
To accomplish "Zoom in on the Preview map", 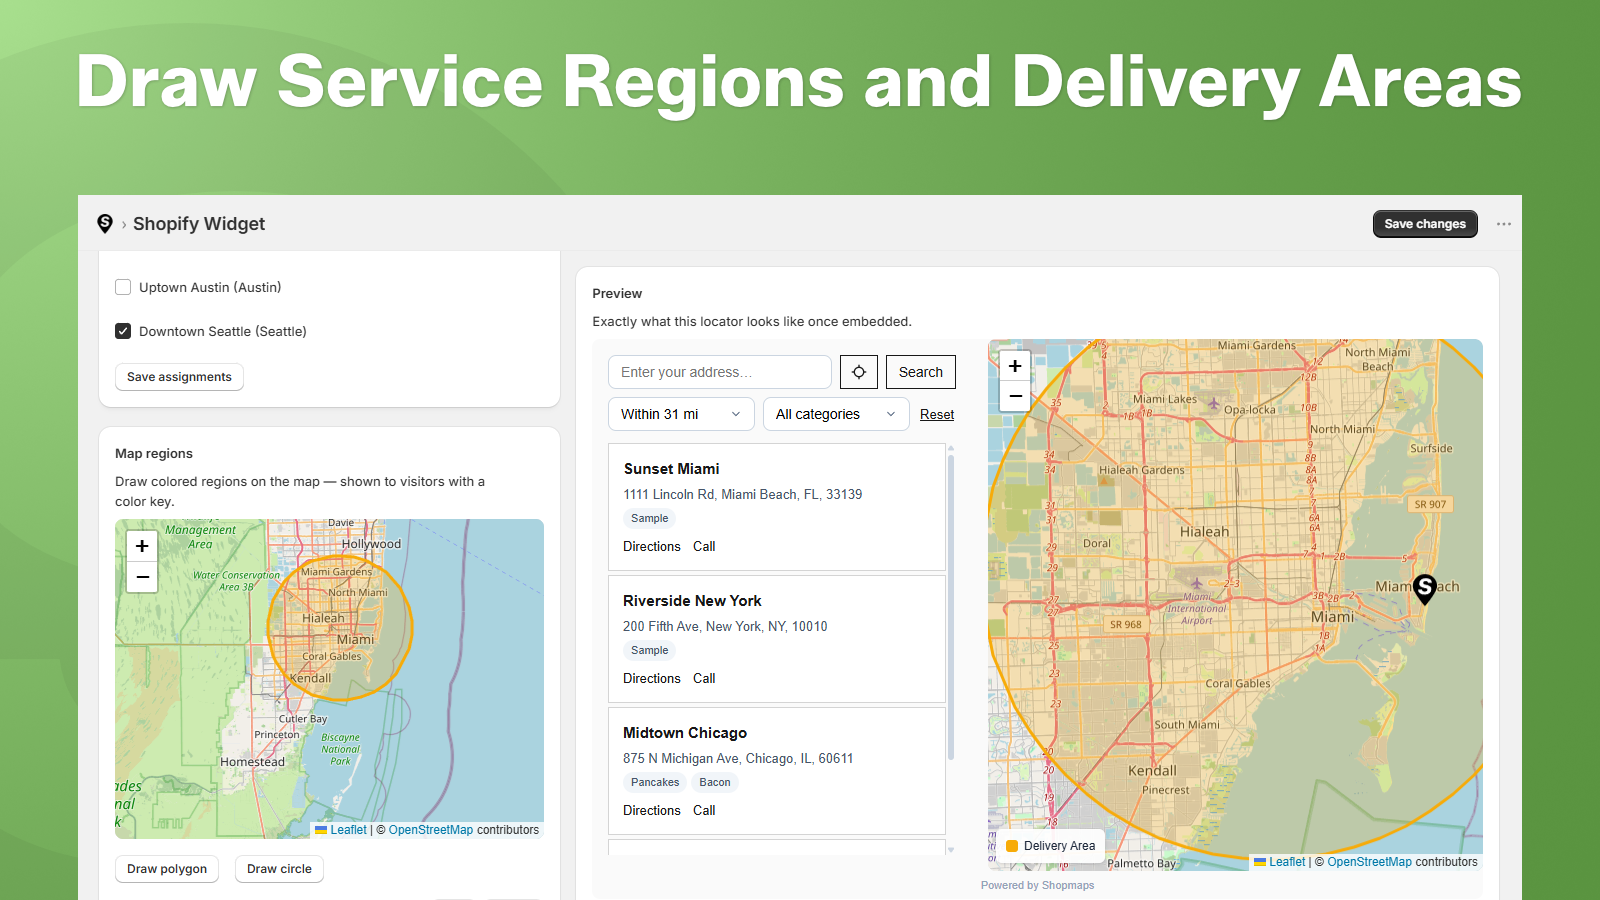I will coord(1015,366).
